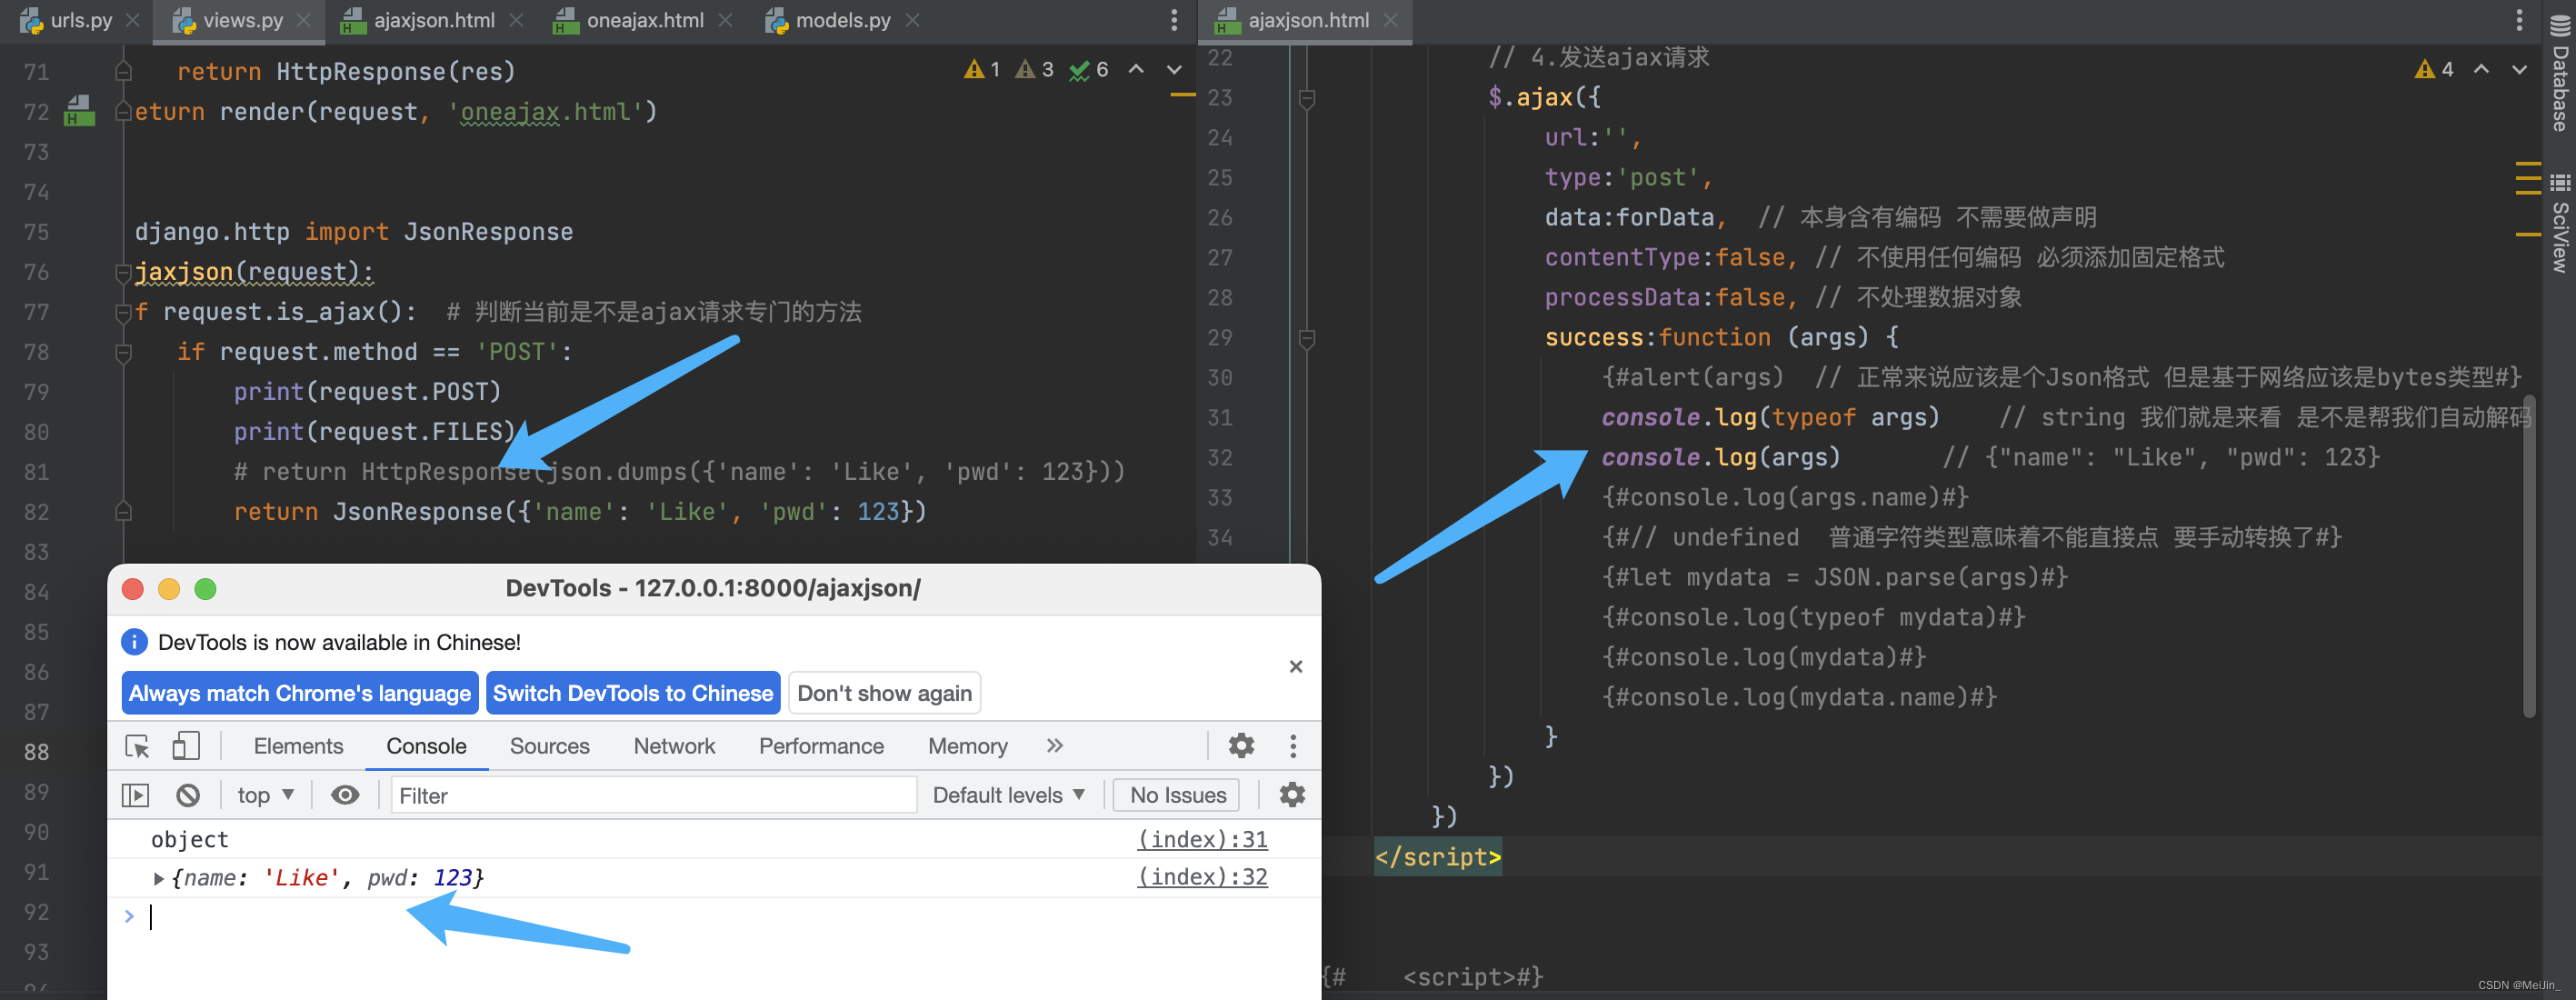Close the oneajax.html tab
The image size is (2576, 1000).
(x=725, y=20)
